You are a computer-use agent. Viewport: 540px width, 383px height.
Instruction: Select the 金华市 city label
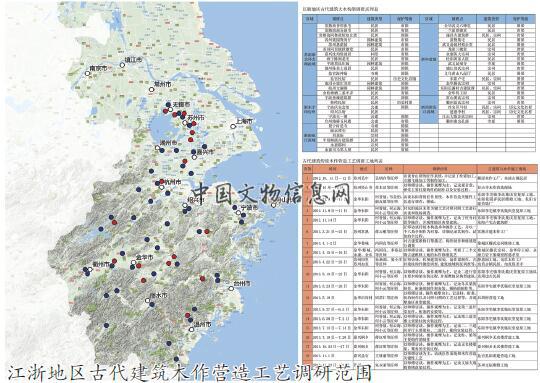[145, 257]
